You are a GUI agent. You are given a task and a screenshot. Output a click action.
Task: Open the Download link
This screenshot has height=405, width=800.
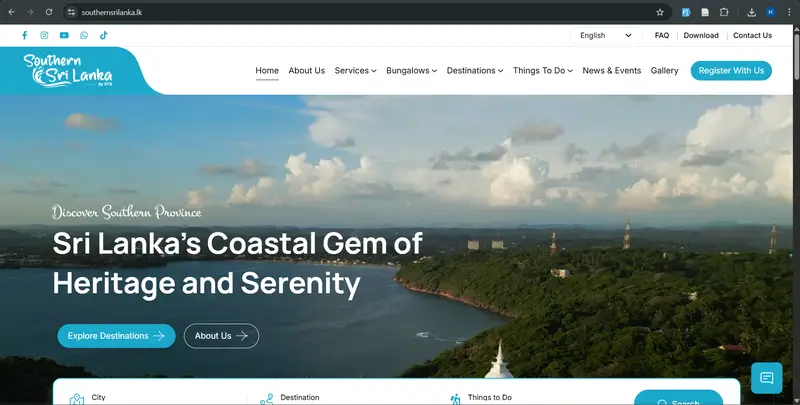coord(701,35)
